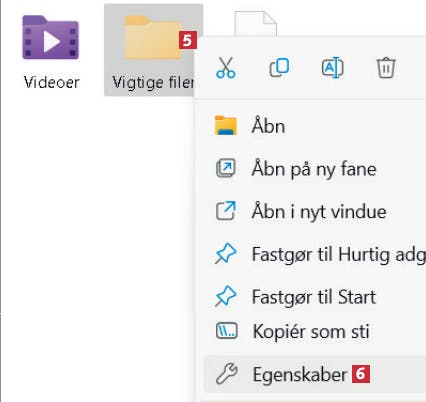Click the Copy icon in context menu
Screen dimensions: 426x402
[x=279, y=68]
